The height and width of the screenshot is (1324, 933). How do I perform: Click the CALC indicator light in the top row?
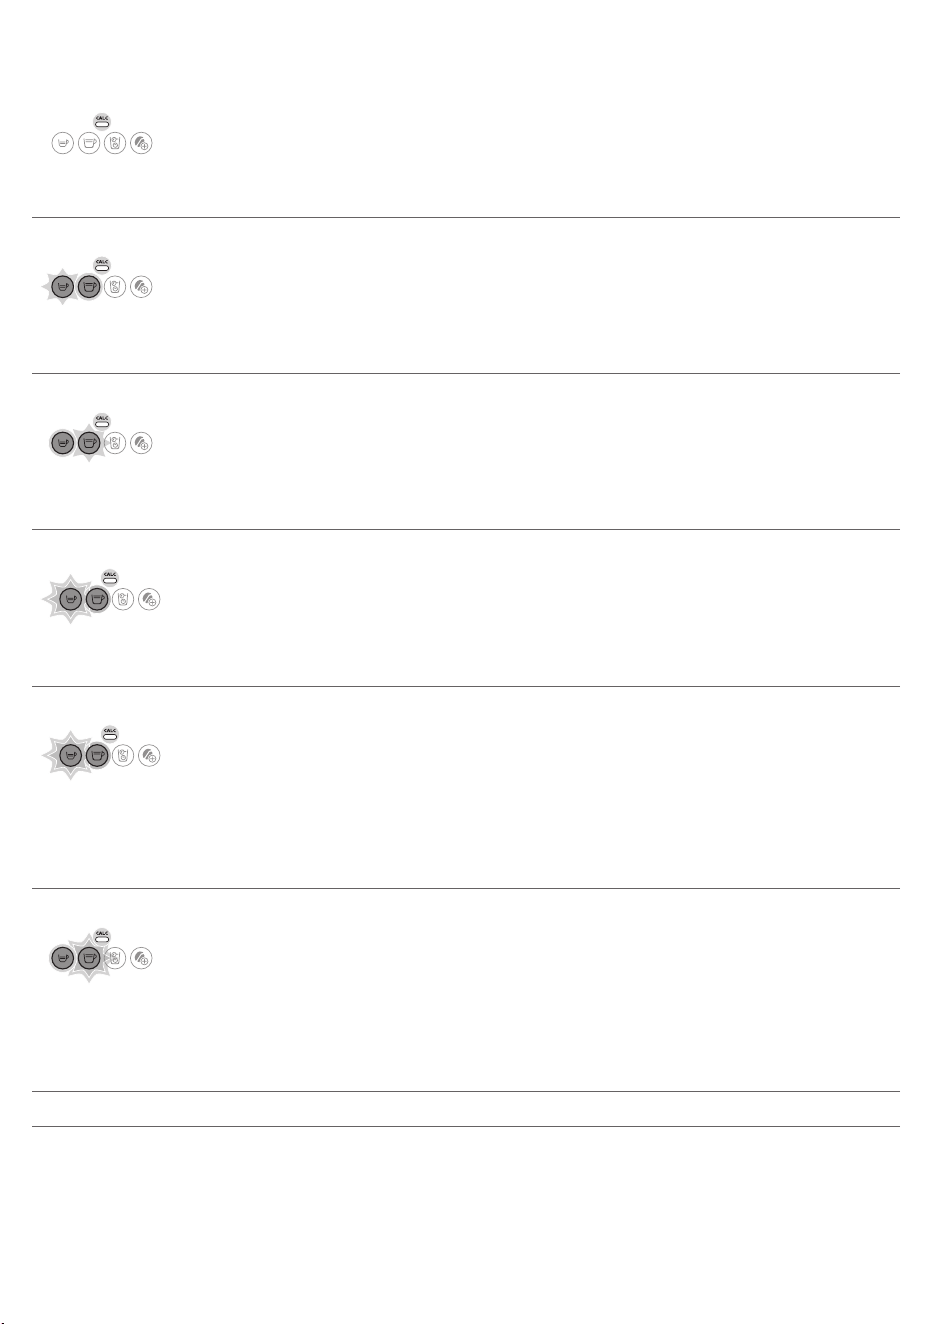[x=102, y=121]
